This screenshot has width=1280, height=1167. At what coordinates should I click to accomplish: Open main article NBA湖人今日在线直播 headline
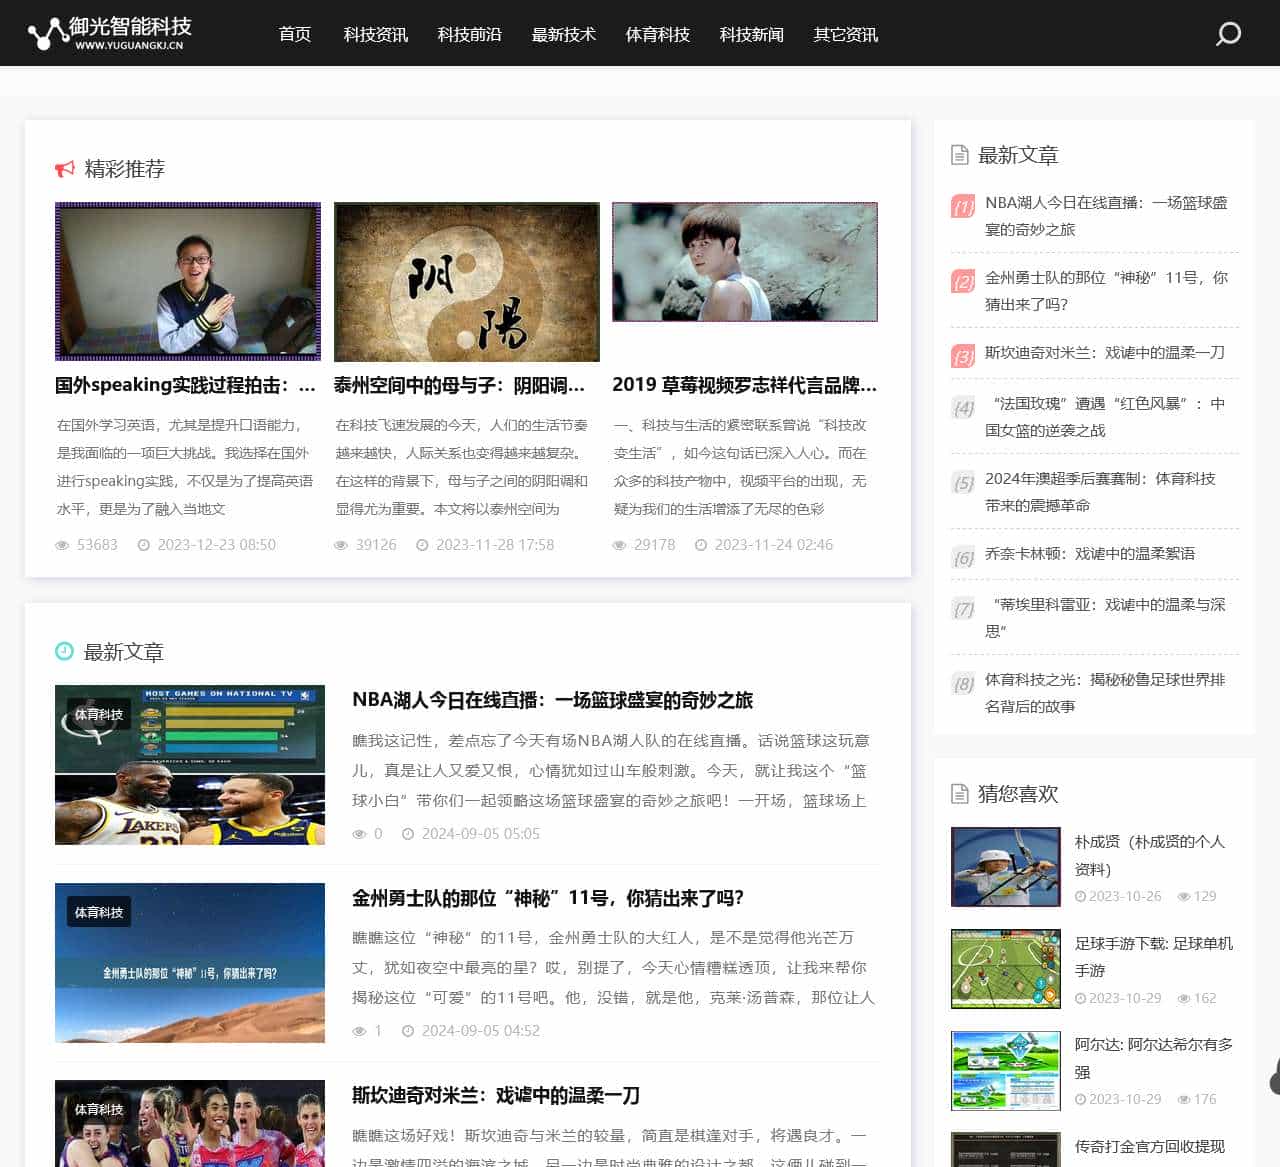552,700
